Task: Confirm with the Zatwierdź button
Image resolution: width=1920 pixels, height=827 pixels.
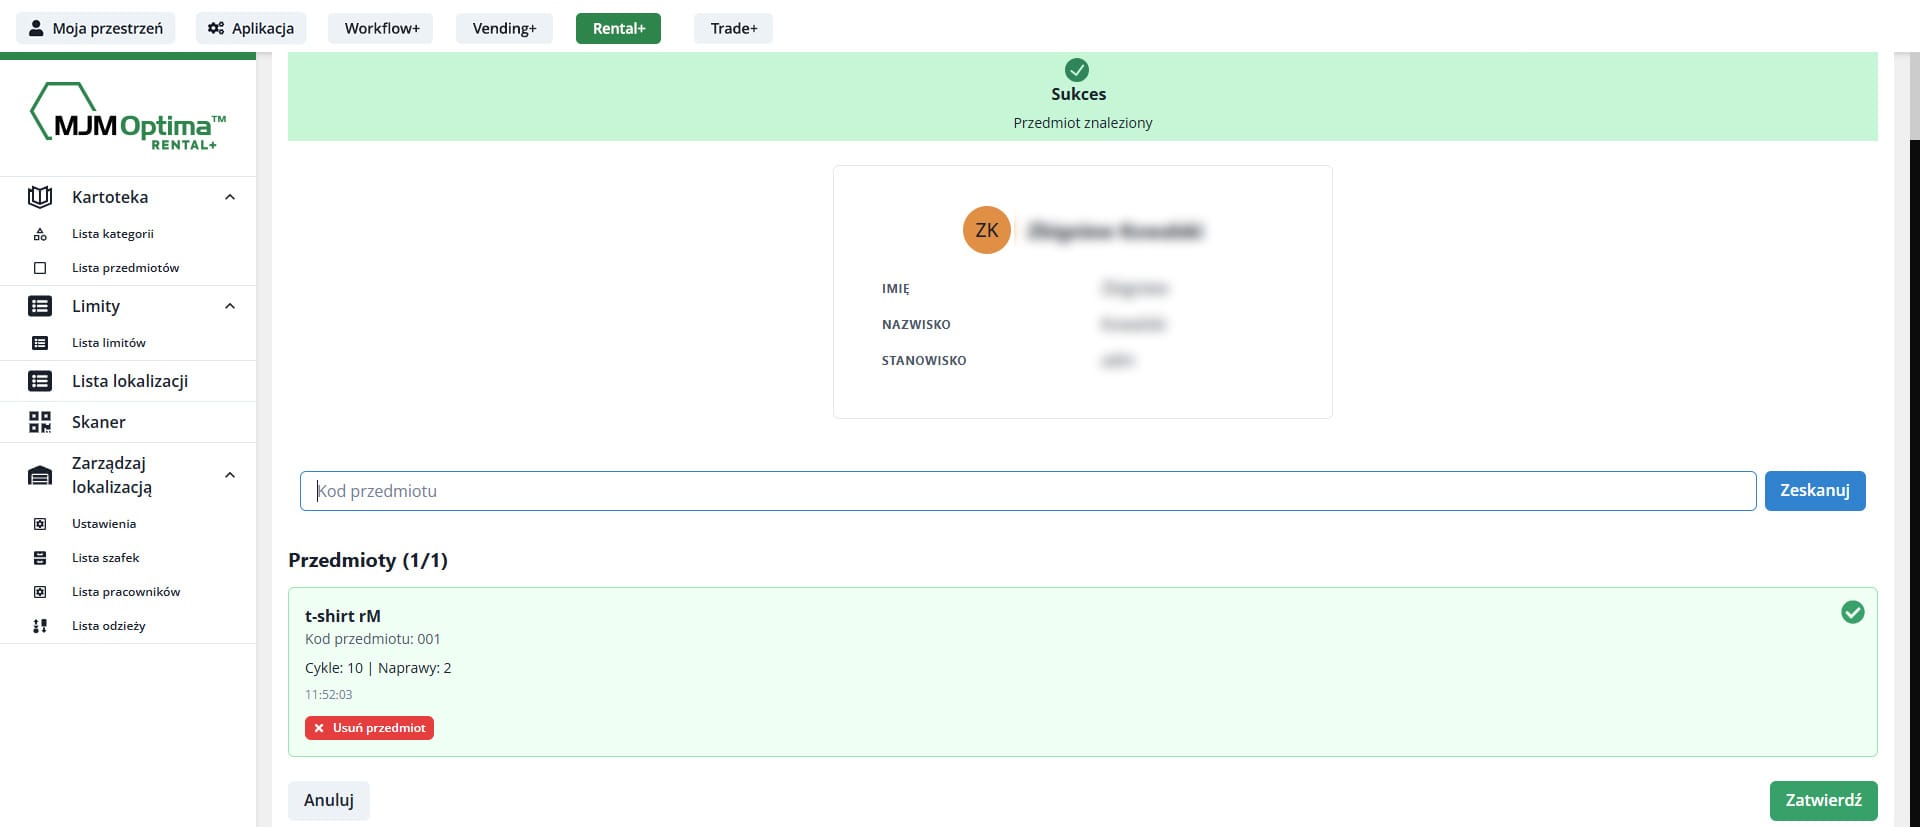Action: pyautogui.click(x=1823, y=800)
